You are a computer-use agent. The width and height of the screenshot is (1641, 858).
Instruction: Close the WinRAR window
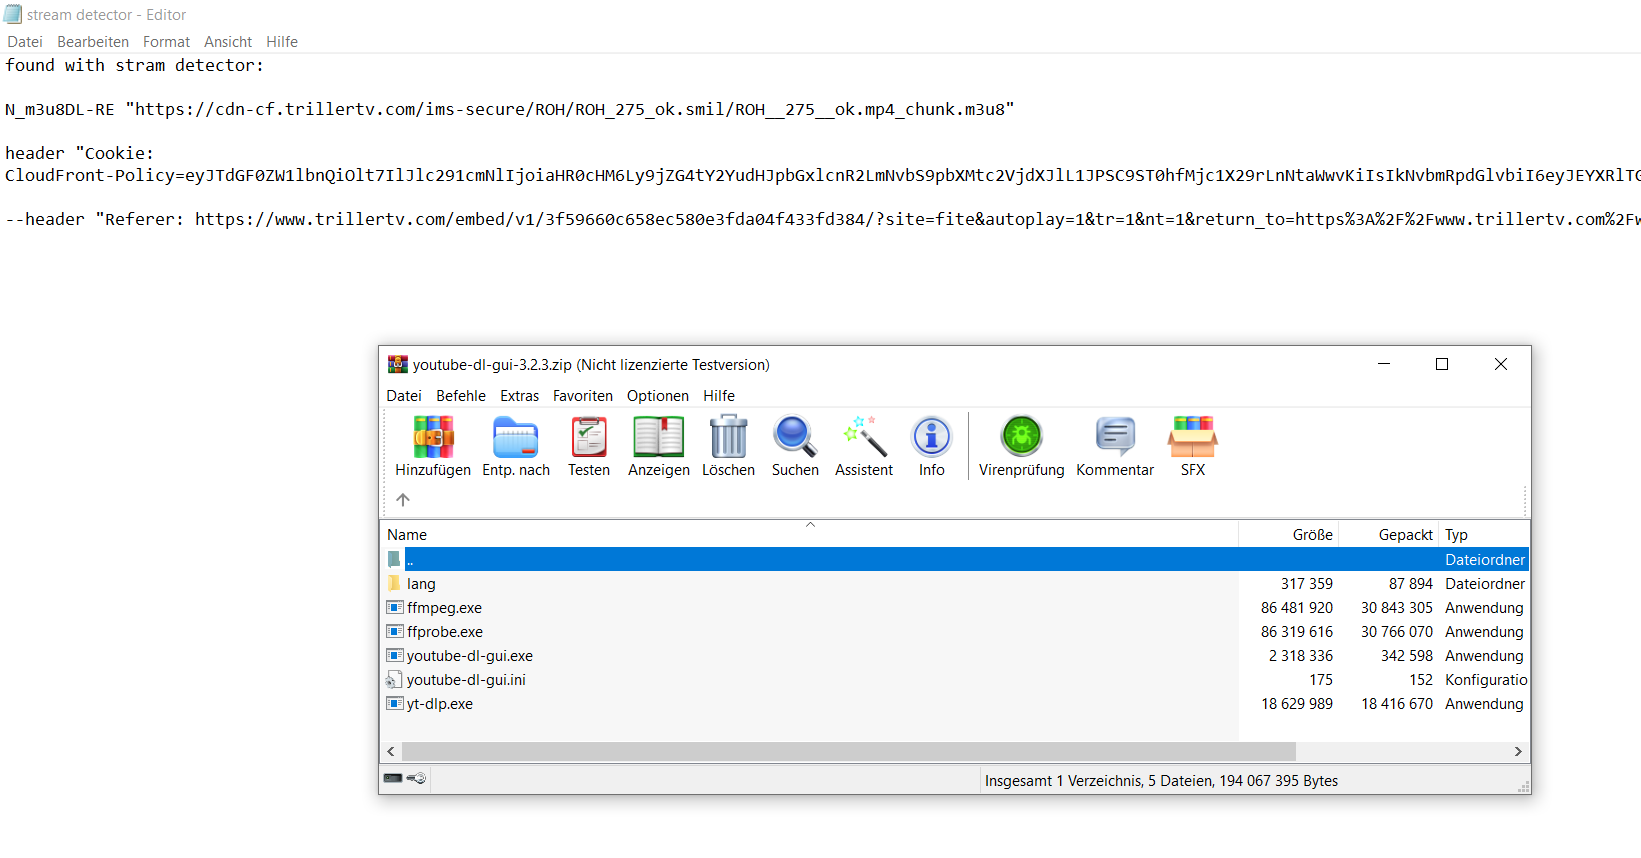tap(1501, 364)
